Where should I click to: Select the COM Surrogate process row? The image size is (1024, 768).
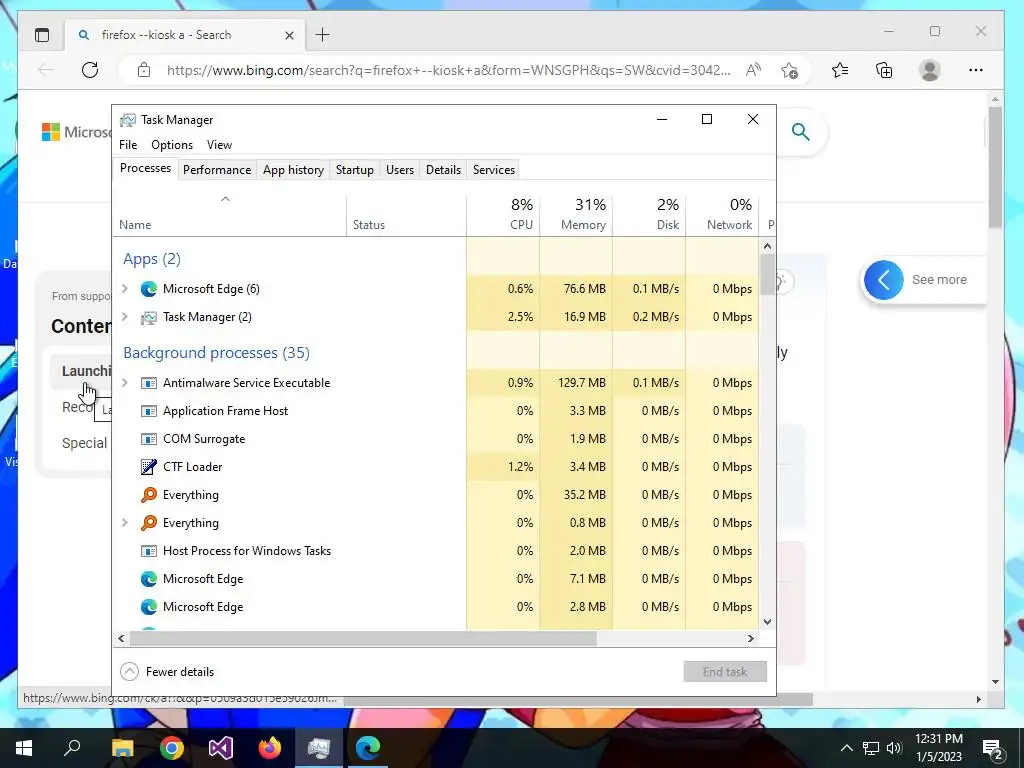[436, 439]
